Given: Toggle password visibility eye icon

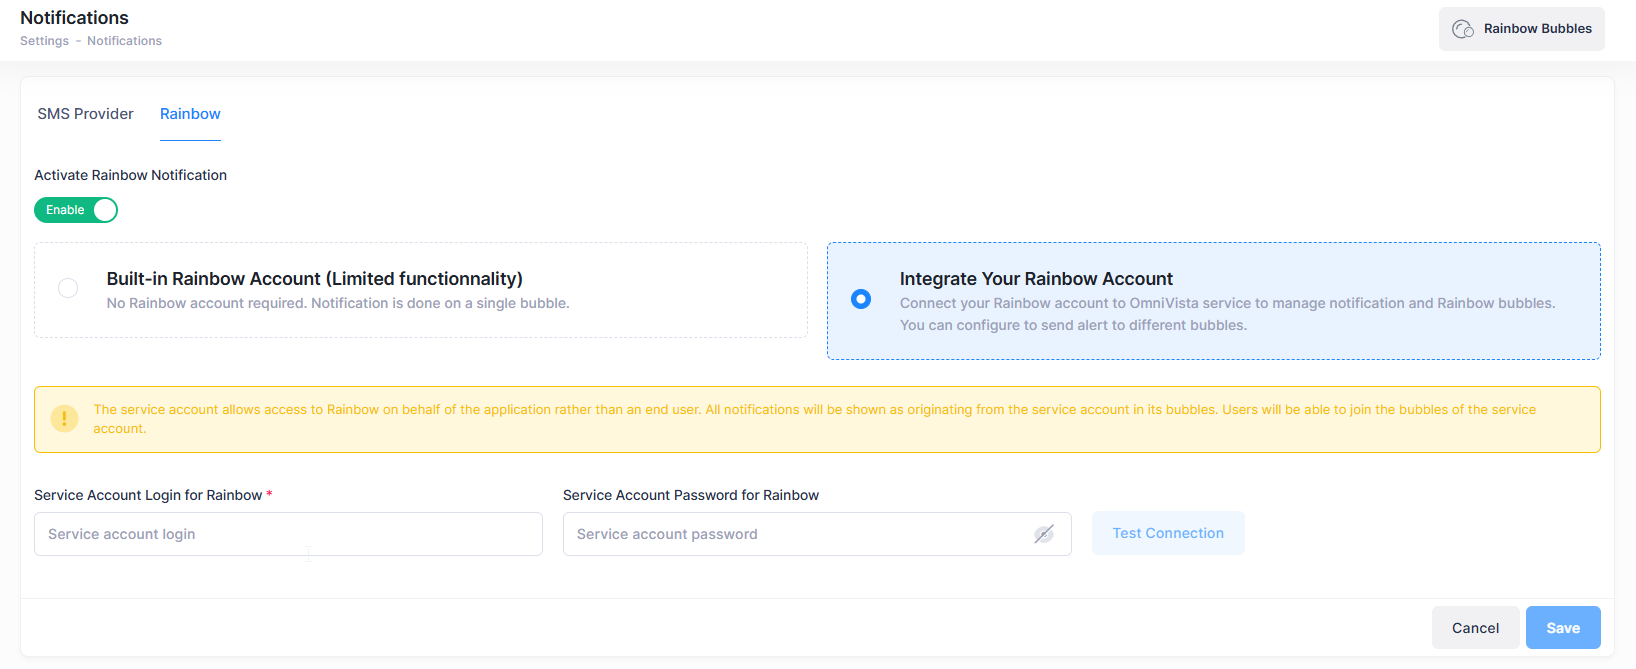Looking at the screenshot, I should click(1043, 534).
